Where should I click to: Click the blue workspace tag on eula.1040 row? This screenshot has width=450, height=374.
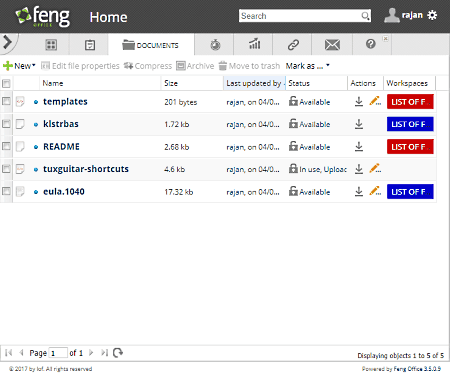point(410,192)
